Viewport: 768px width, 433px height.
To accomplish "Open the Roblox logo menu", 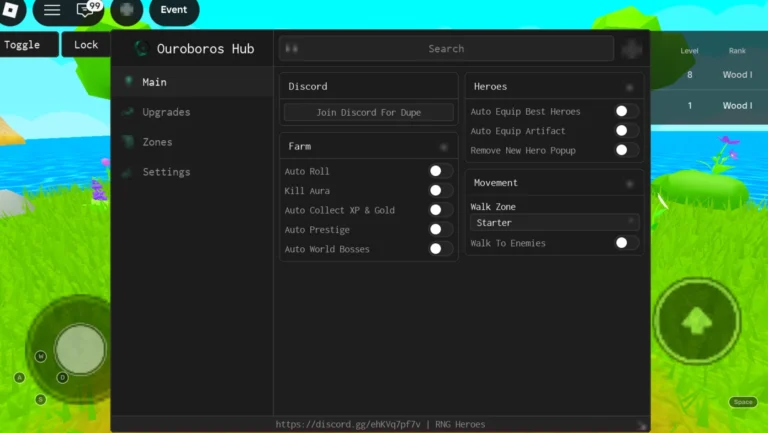I will pyautogui.click(x=10, y=10).
